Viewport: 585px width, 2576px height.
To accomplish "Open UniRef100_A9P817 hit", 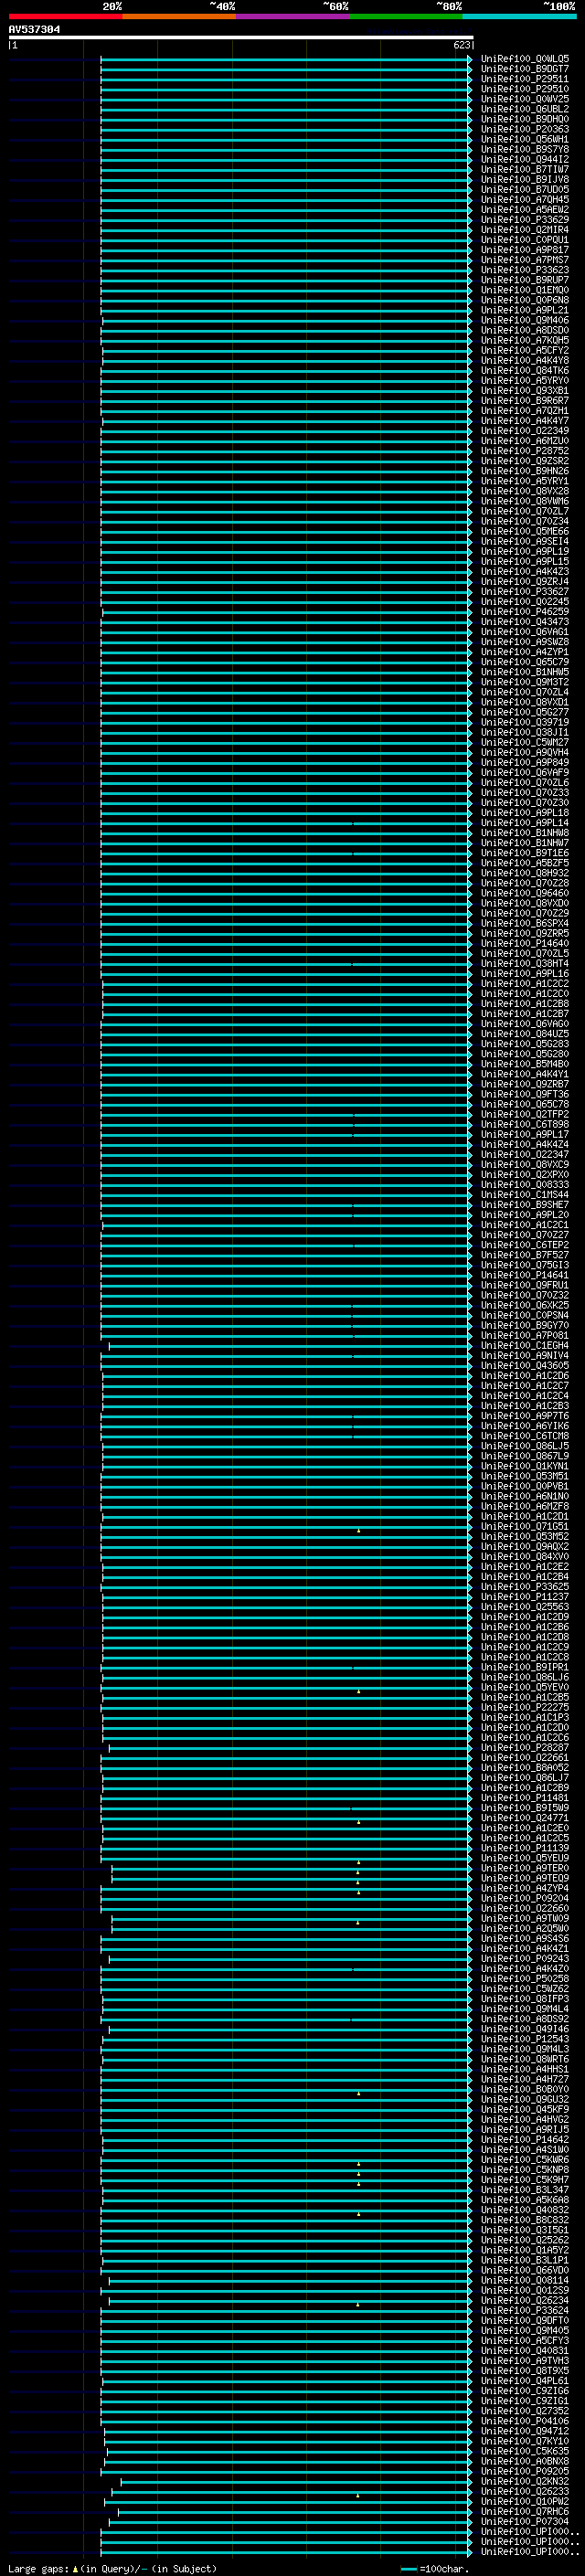I will click(525, 250).
